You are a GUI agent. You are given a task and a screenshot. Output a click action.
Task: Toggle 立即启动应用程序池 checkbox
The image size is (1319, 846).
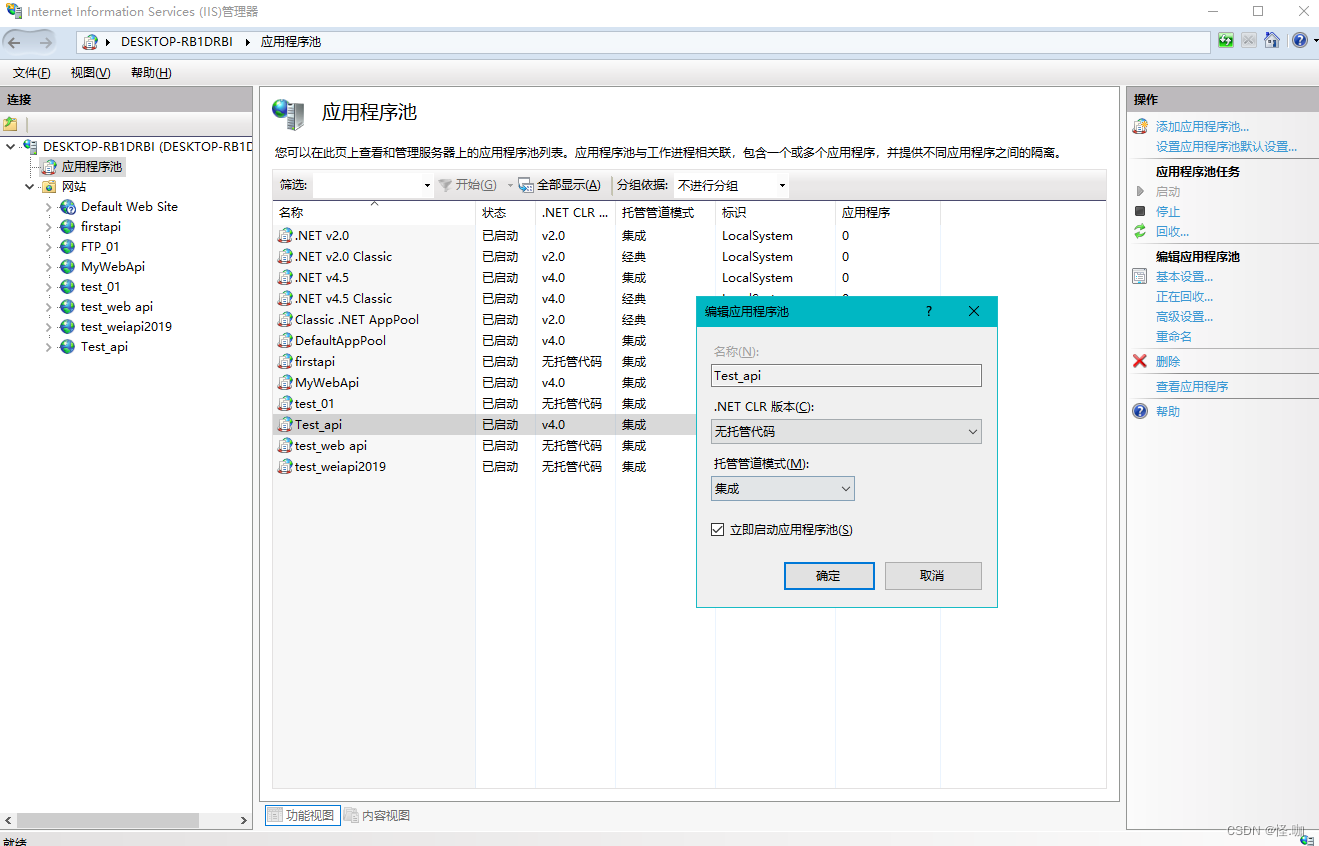717,530
